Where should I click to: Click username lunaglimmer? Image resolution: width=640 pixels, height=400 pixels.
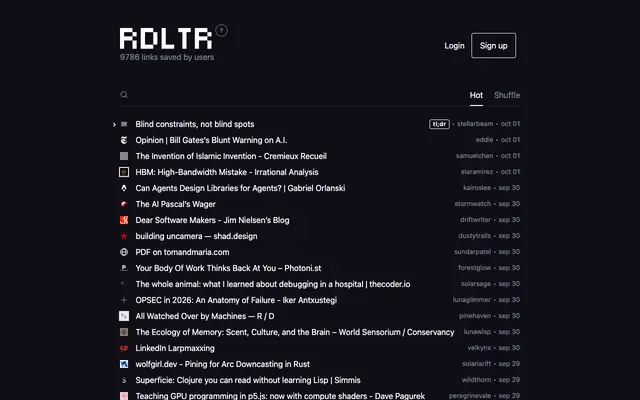pyautogui.click(x=472, y=300)
